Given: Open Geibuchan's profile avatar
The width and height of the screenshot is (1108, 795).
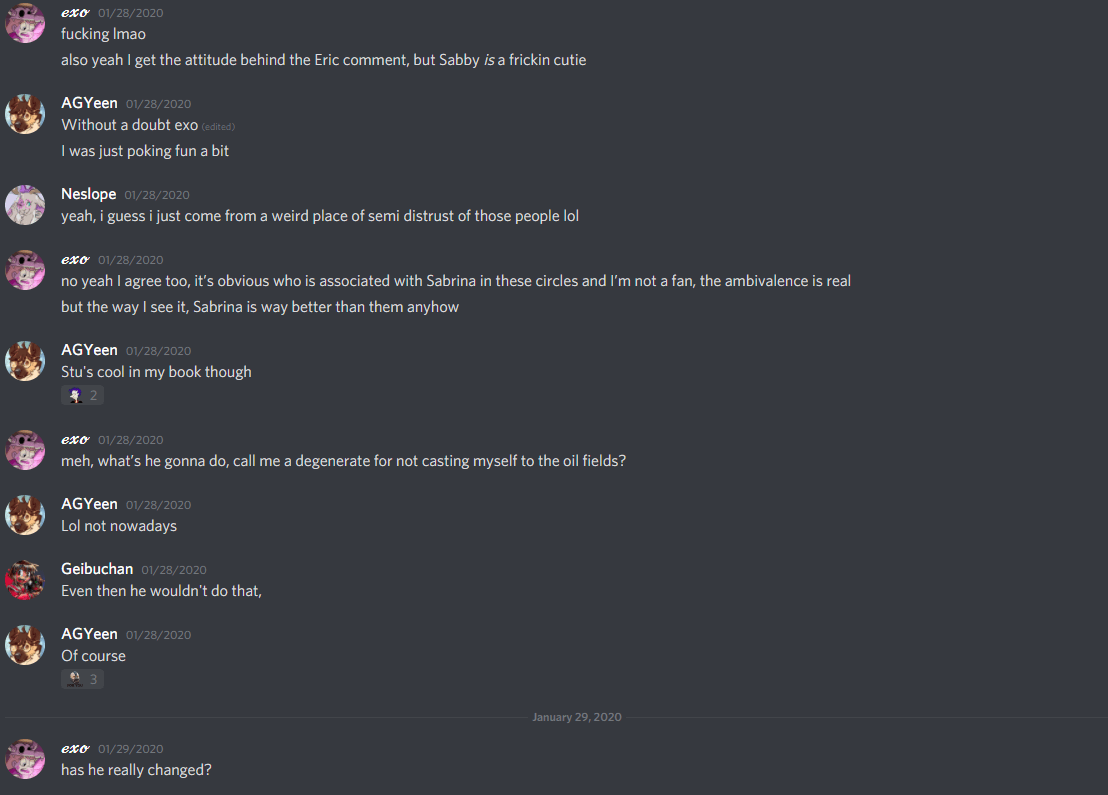Looking at the screenshot, I should tap(25, 580).
